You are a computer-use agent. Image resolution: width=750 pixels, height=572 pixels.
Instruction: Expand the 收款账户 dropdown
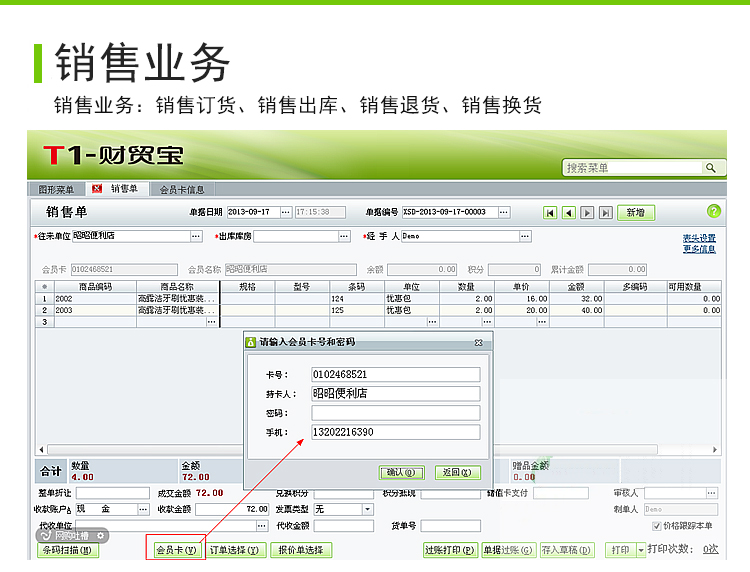tap(144, 509)
